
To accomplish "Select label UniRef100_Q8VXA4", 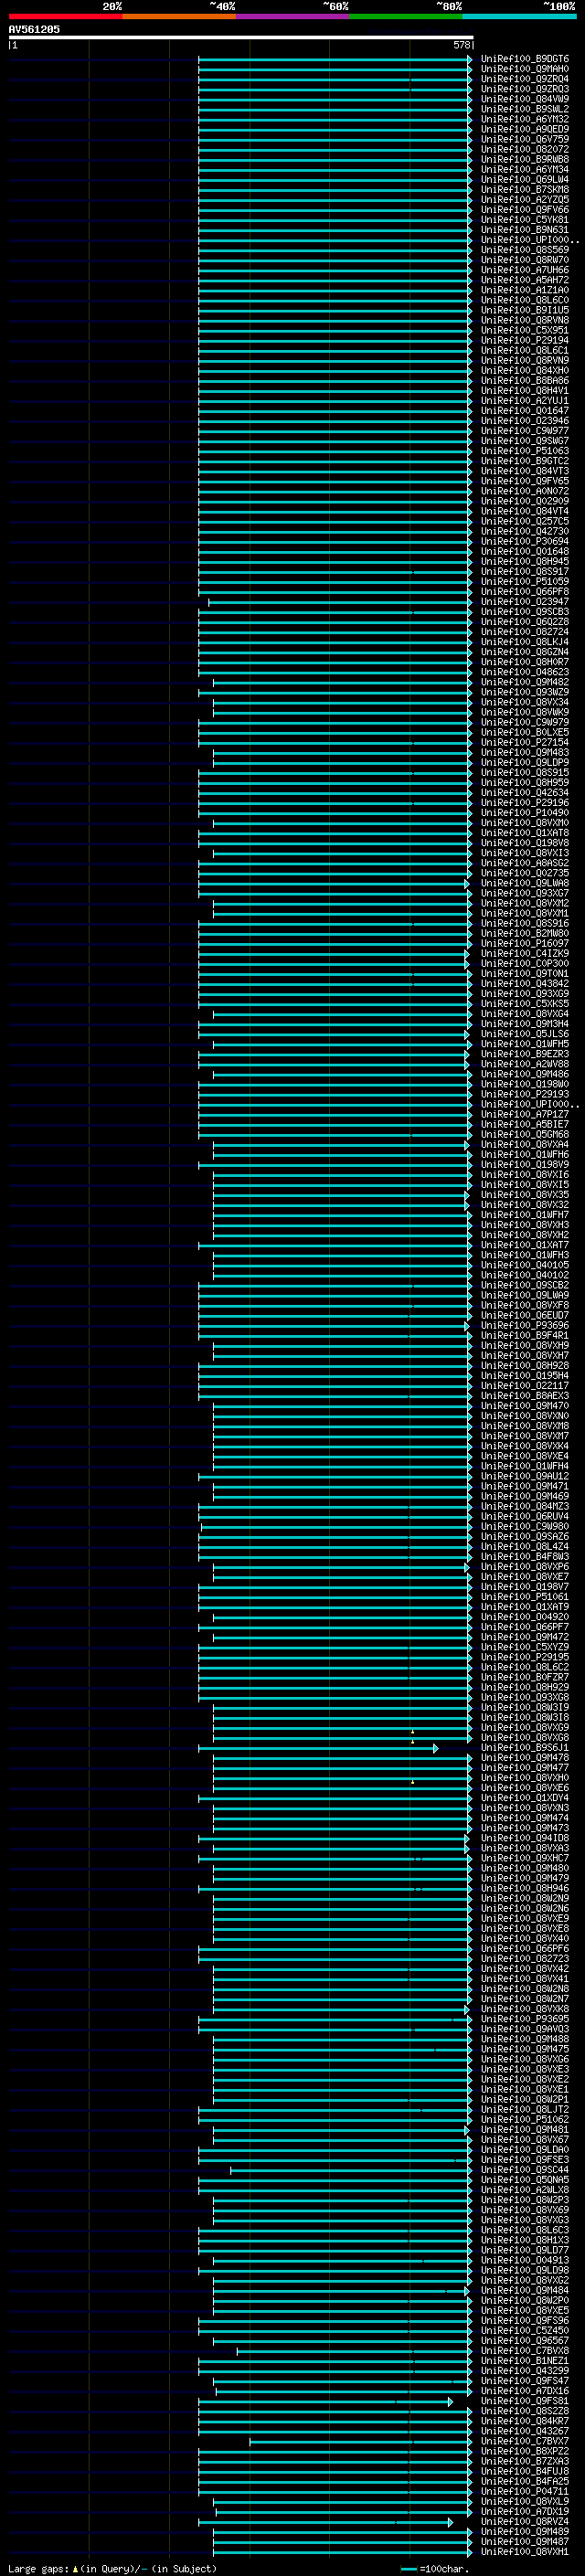I will pyautogui.click(x=524, y=1145).
